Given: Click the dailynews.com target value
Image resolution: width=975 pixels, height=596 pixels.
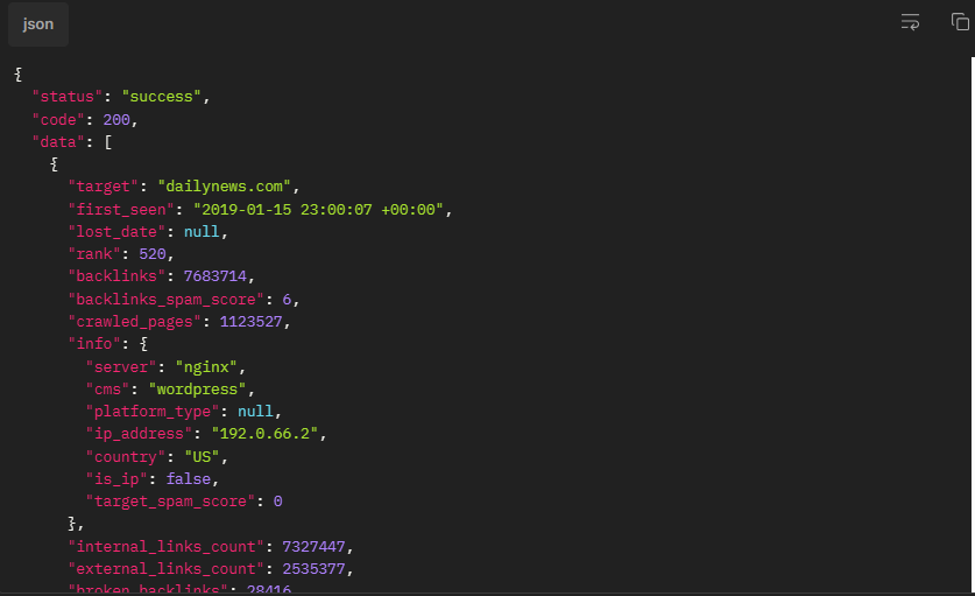Looking at the screenshot, I should (224, 187).
